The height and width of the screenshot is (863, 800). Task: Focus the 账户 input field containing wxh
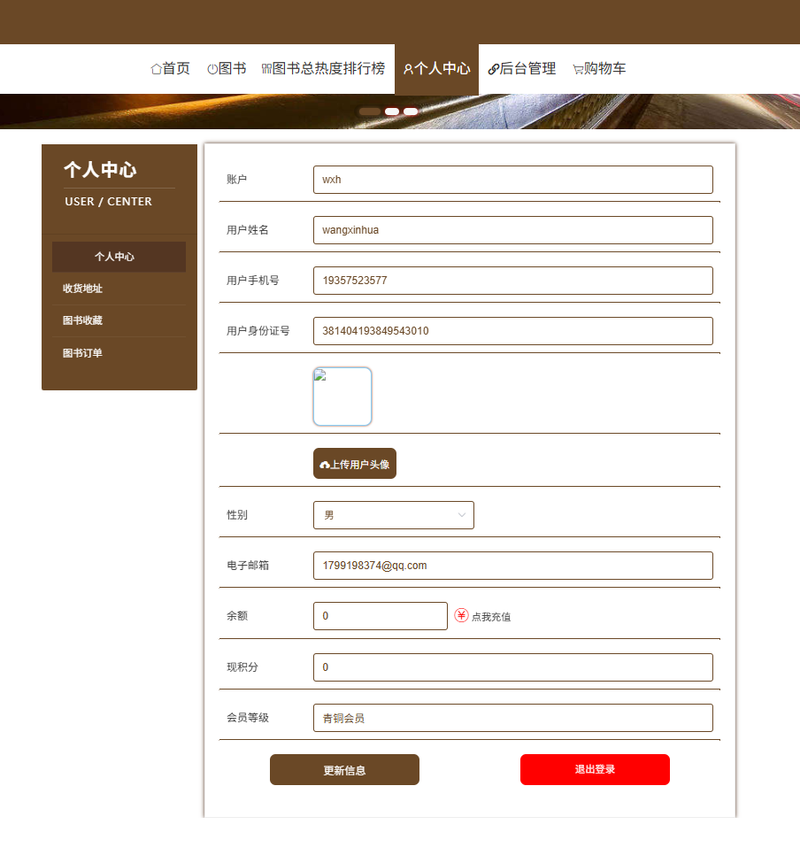[x=513, y=179]
